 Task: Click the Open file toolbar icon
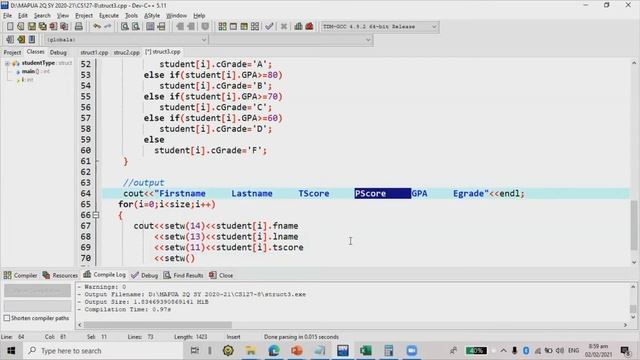coord(21,27)
